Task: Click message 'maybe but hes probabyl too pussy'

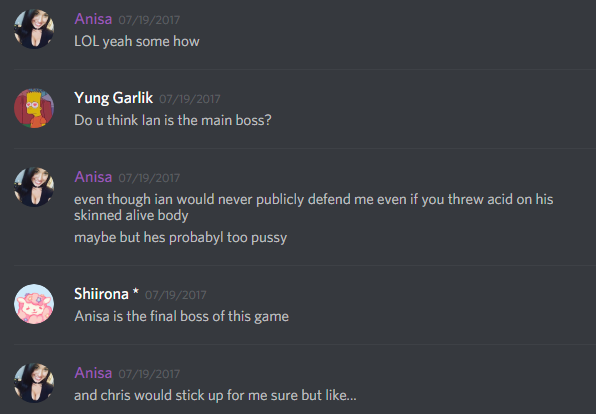Action: 181,238
